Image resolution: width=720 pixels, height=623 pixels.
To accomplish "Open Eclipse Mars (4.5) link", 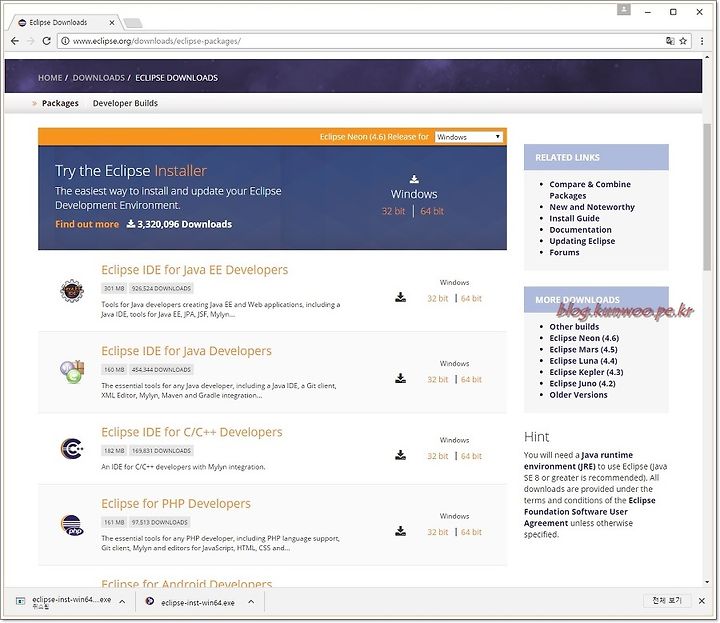I will point(583,350).
